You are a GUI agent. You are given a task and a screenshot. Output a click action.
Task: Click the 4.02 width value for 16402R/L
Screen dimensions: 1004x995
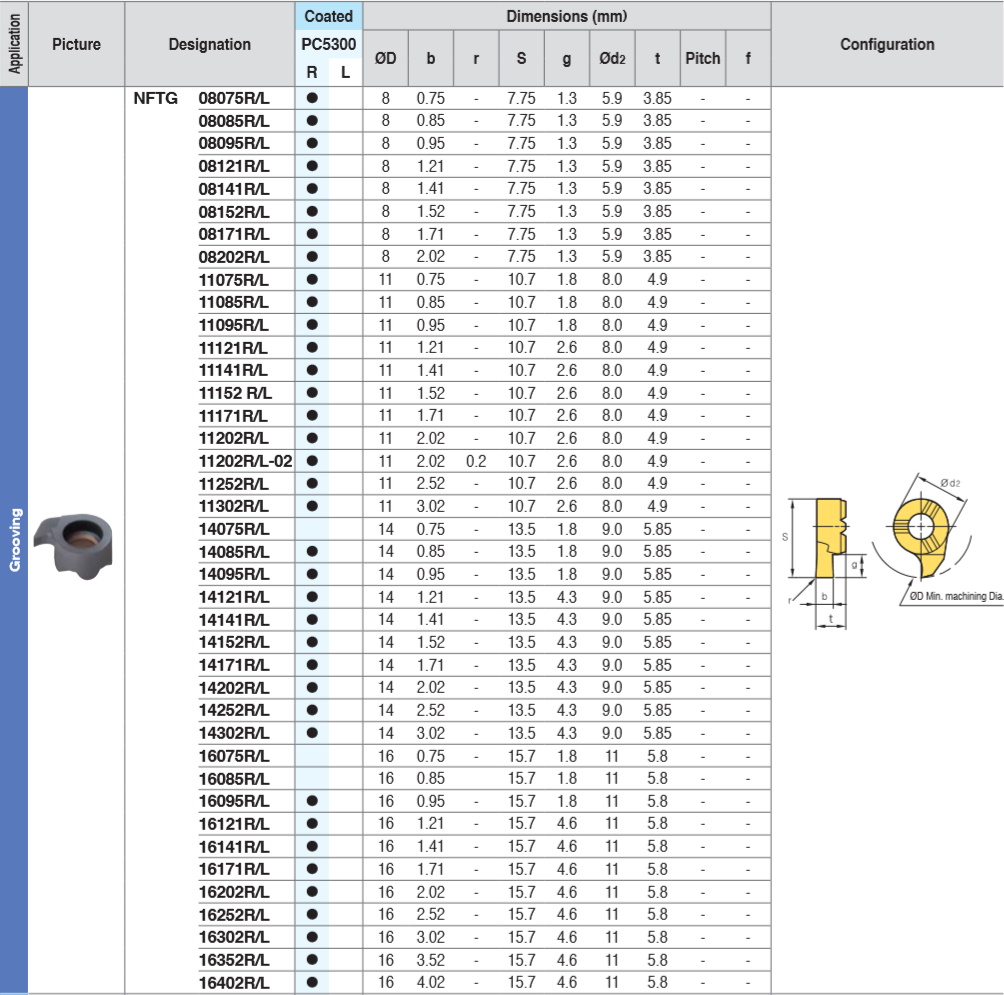tap(431, 982)
